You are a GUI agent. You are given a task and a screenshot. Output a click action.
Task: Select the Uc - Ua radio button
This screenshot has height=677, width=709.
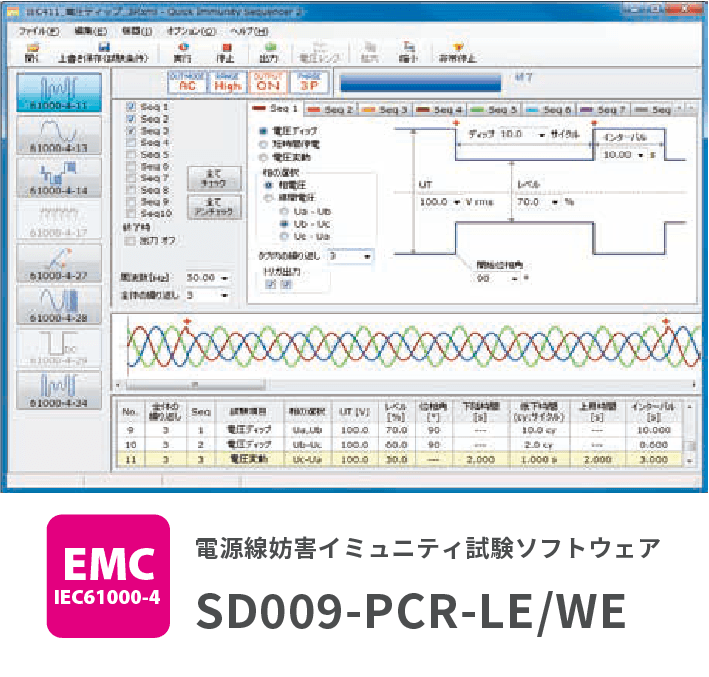(284, 237)
